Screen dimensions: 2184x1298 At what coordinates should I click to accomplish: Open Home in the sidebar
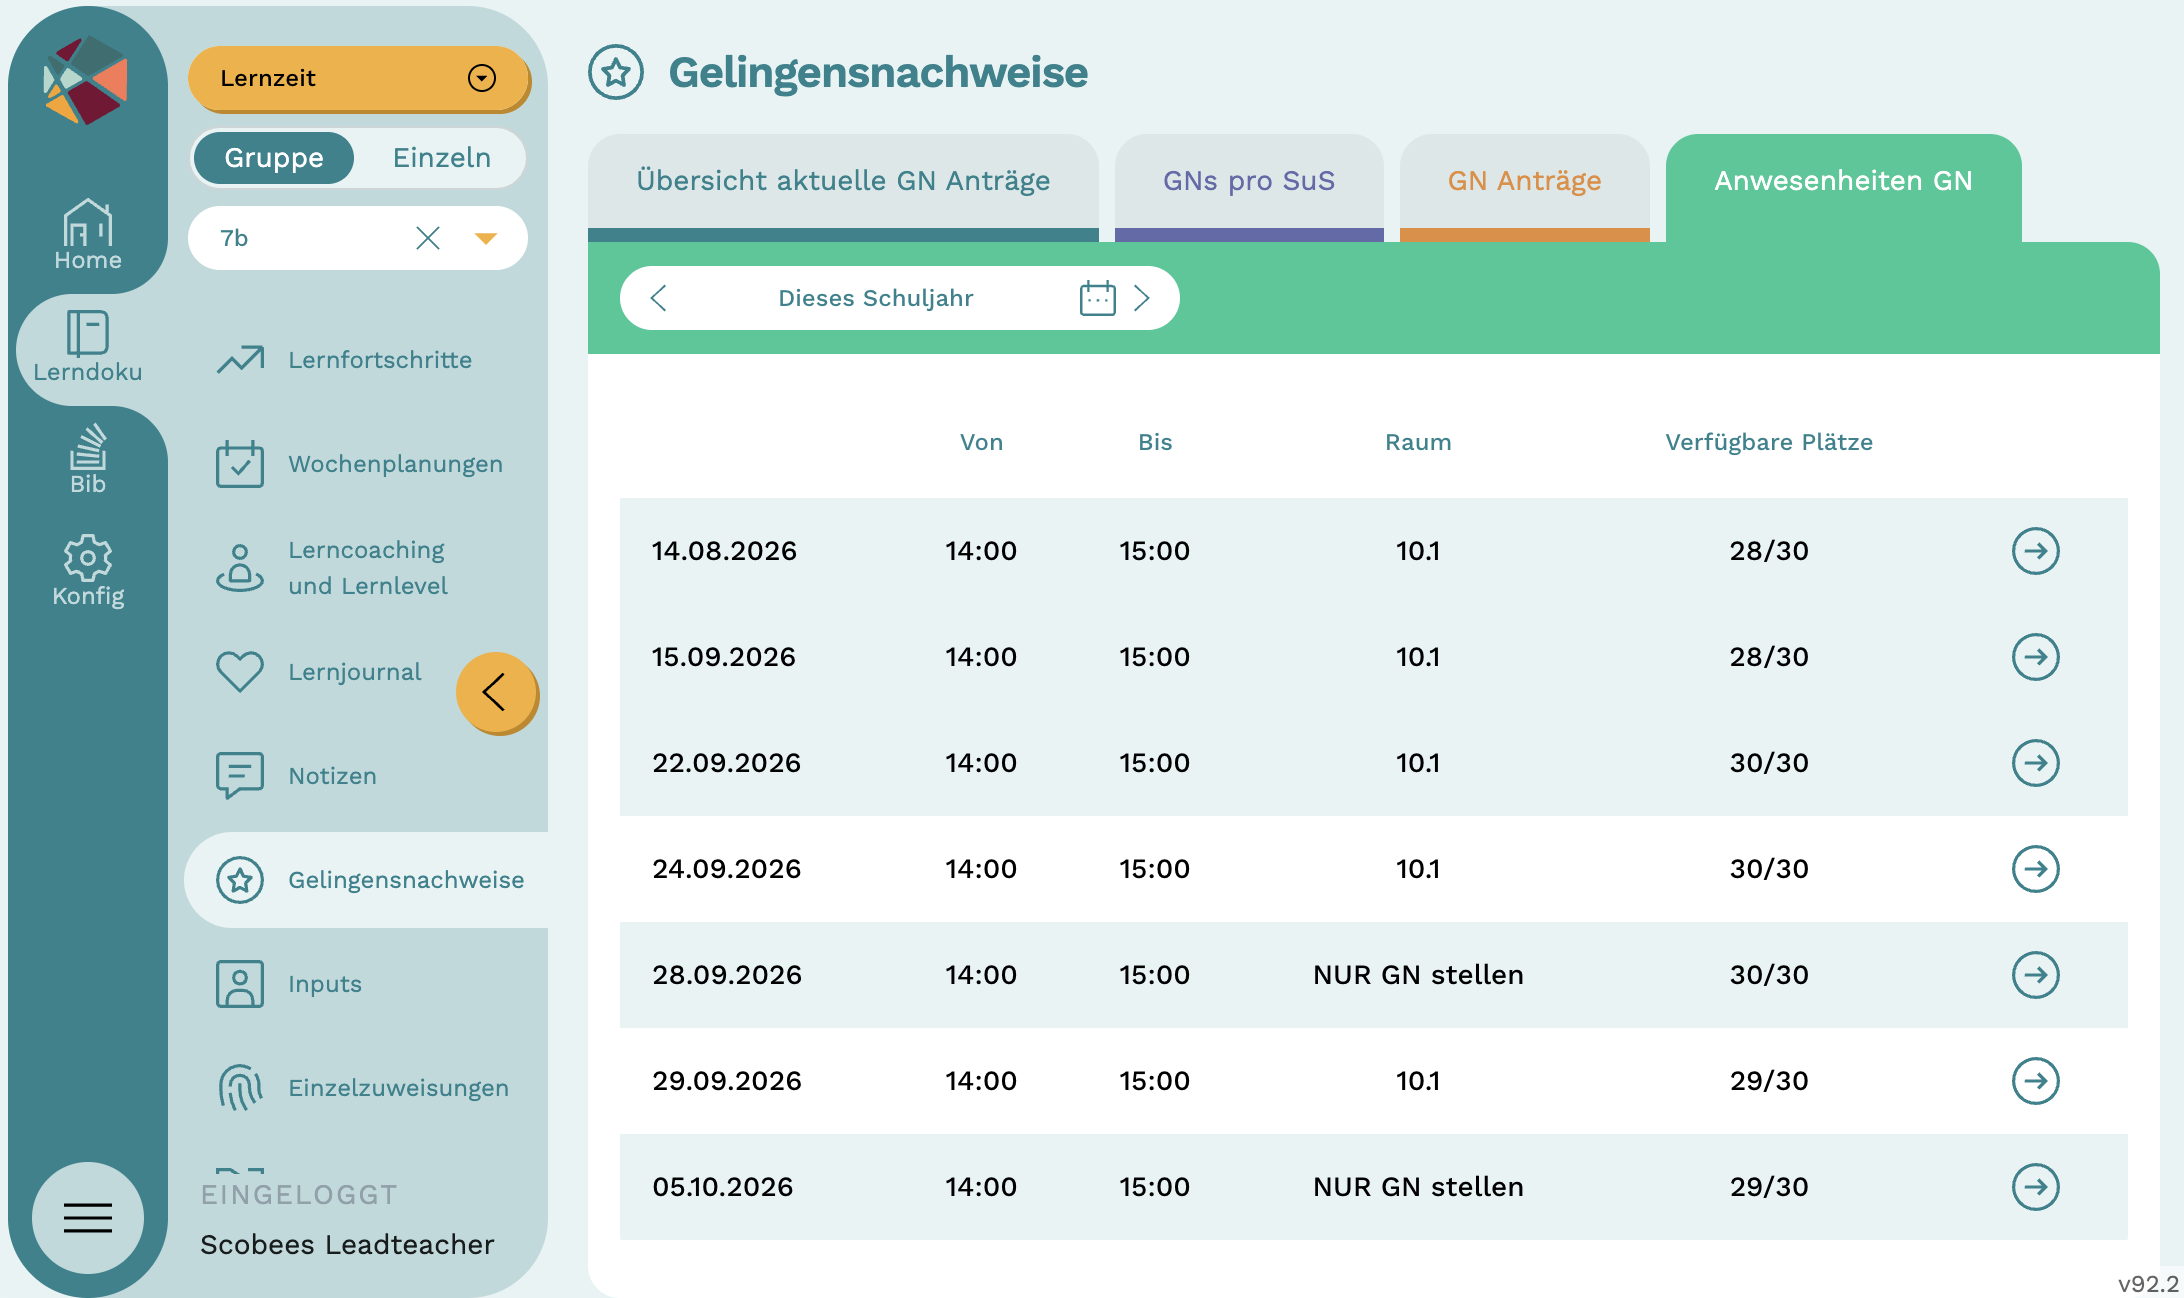tap(88, 234)
